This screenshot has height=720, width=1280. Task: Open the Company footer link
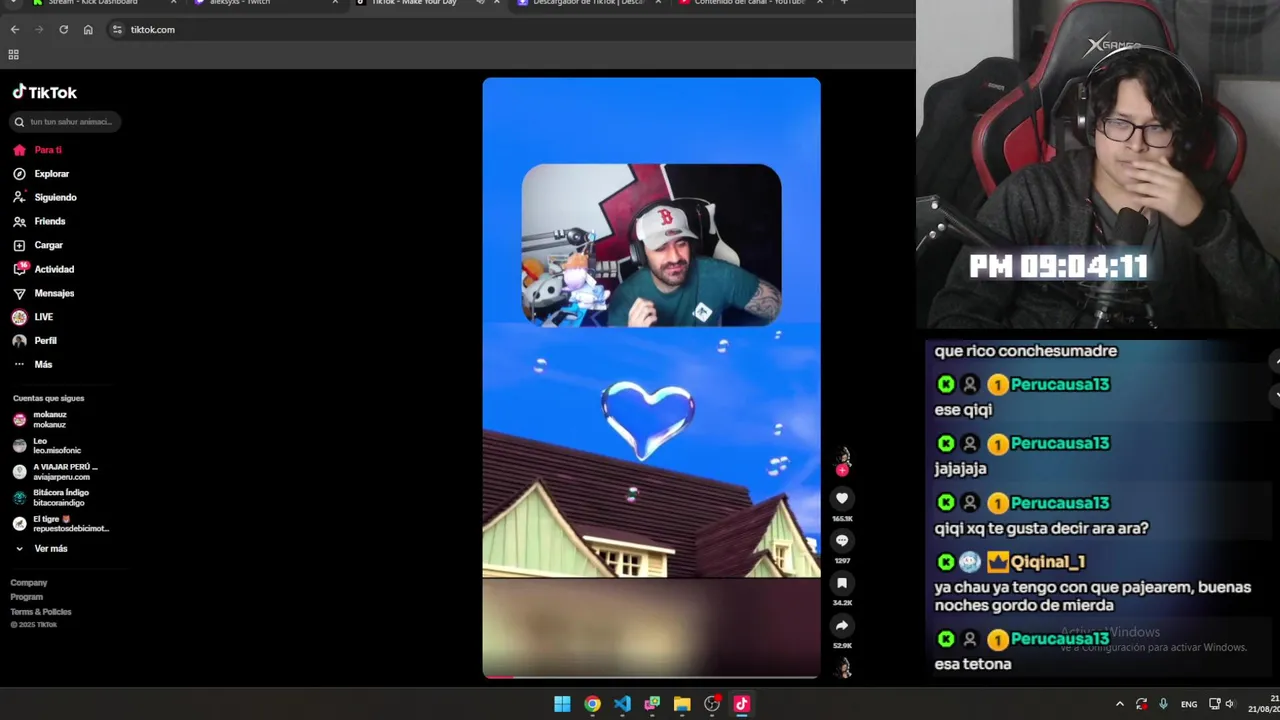point(29,583)
